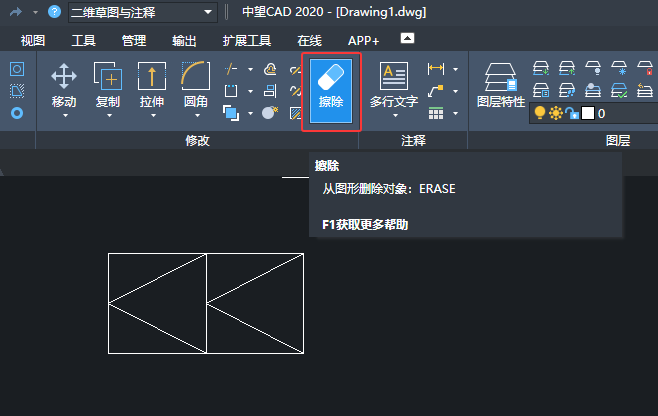Click the 注释 panel title

(413, 141)
